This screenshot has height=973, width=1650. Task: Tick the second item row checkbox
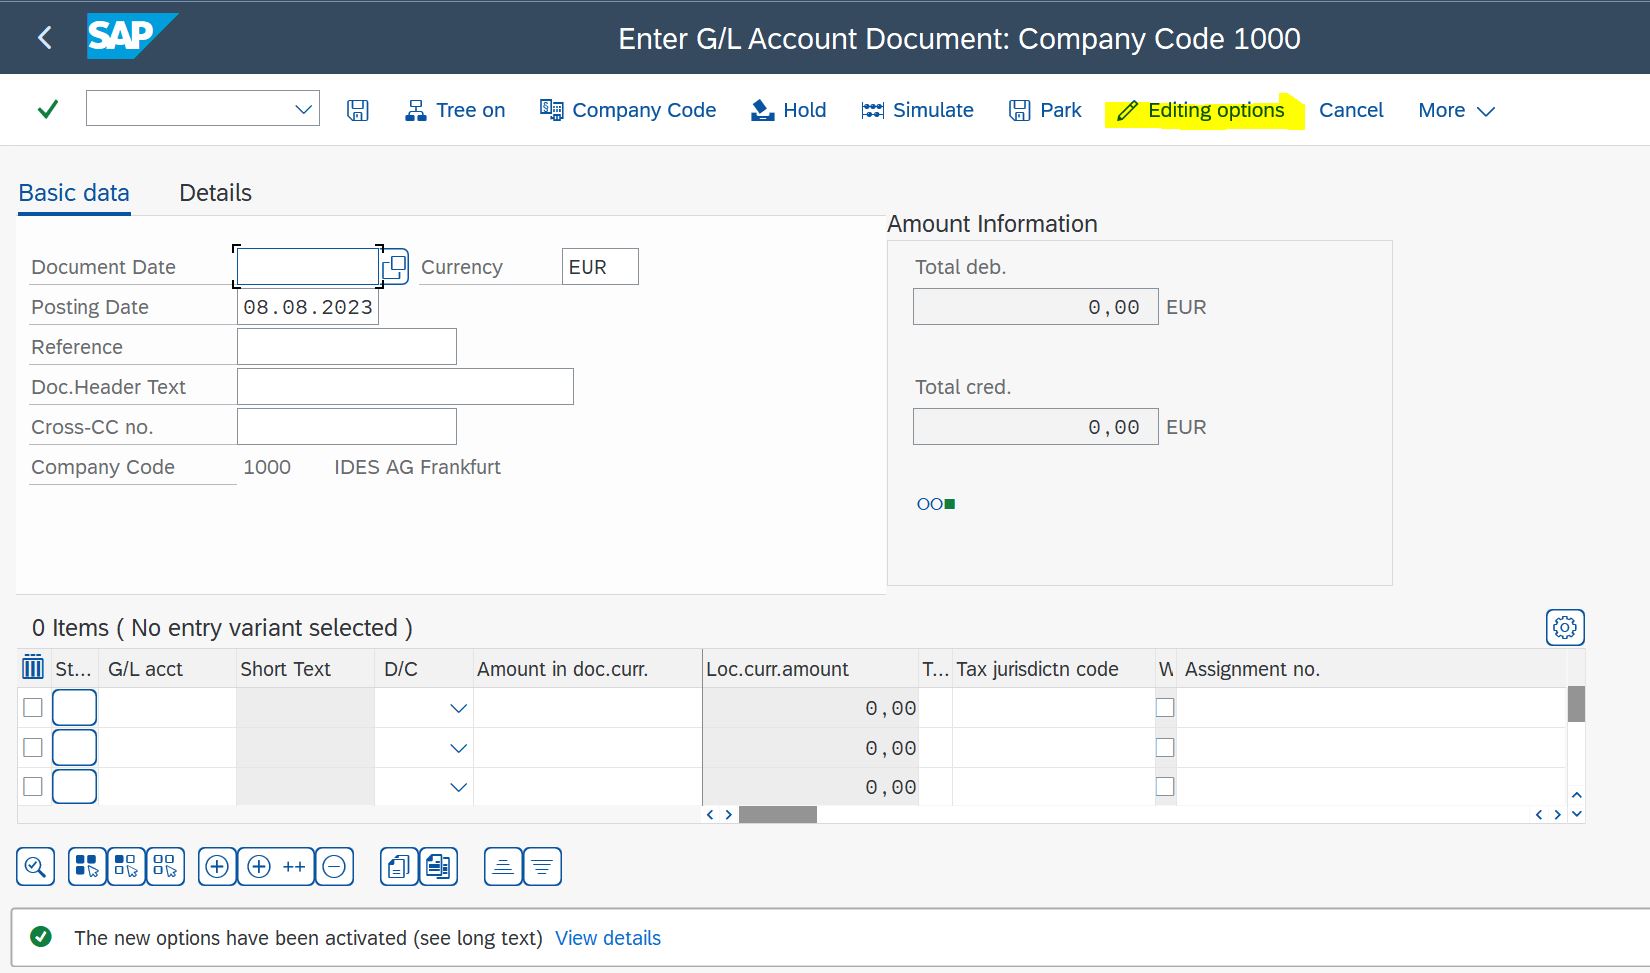pyautogui.click(x=32, y=747)
